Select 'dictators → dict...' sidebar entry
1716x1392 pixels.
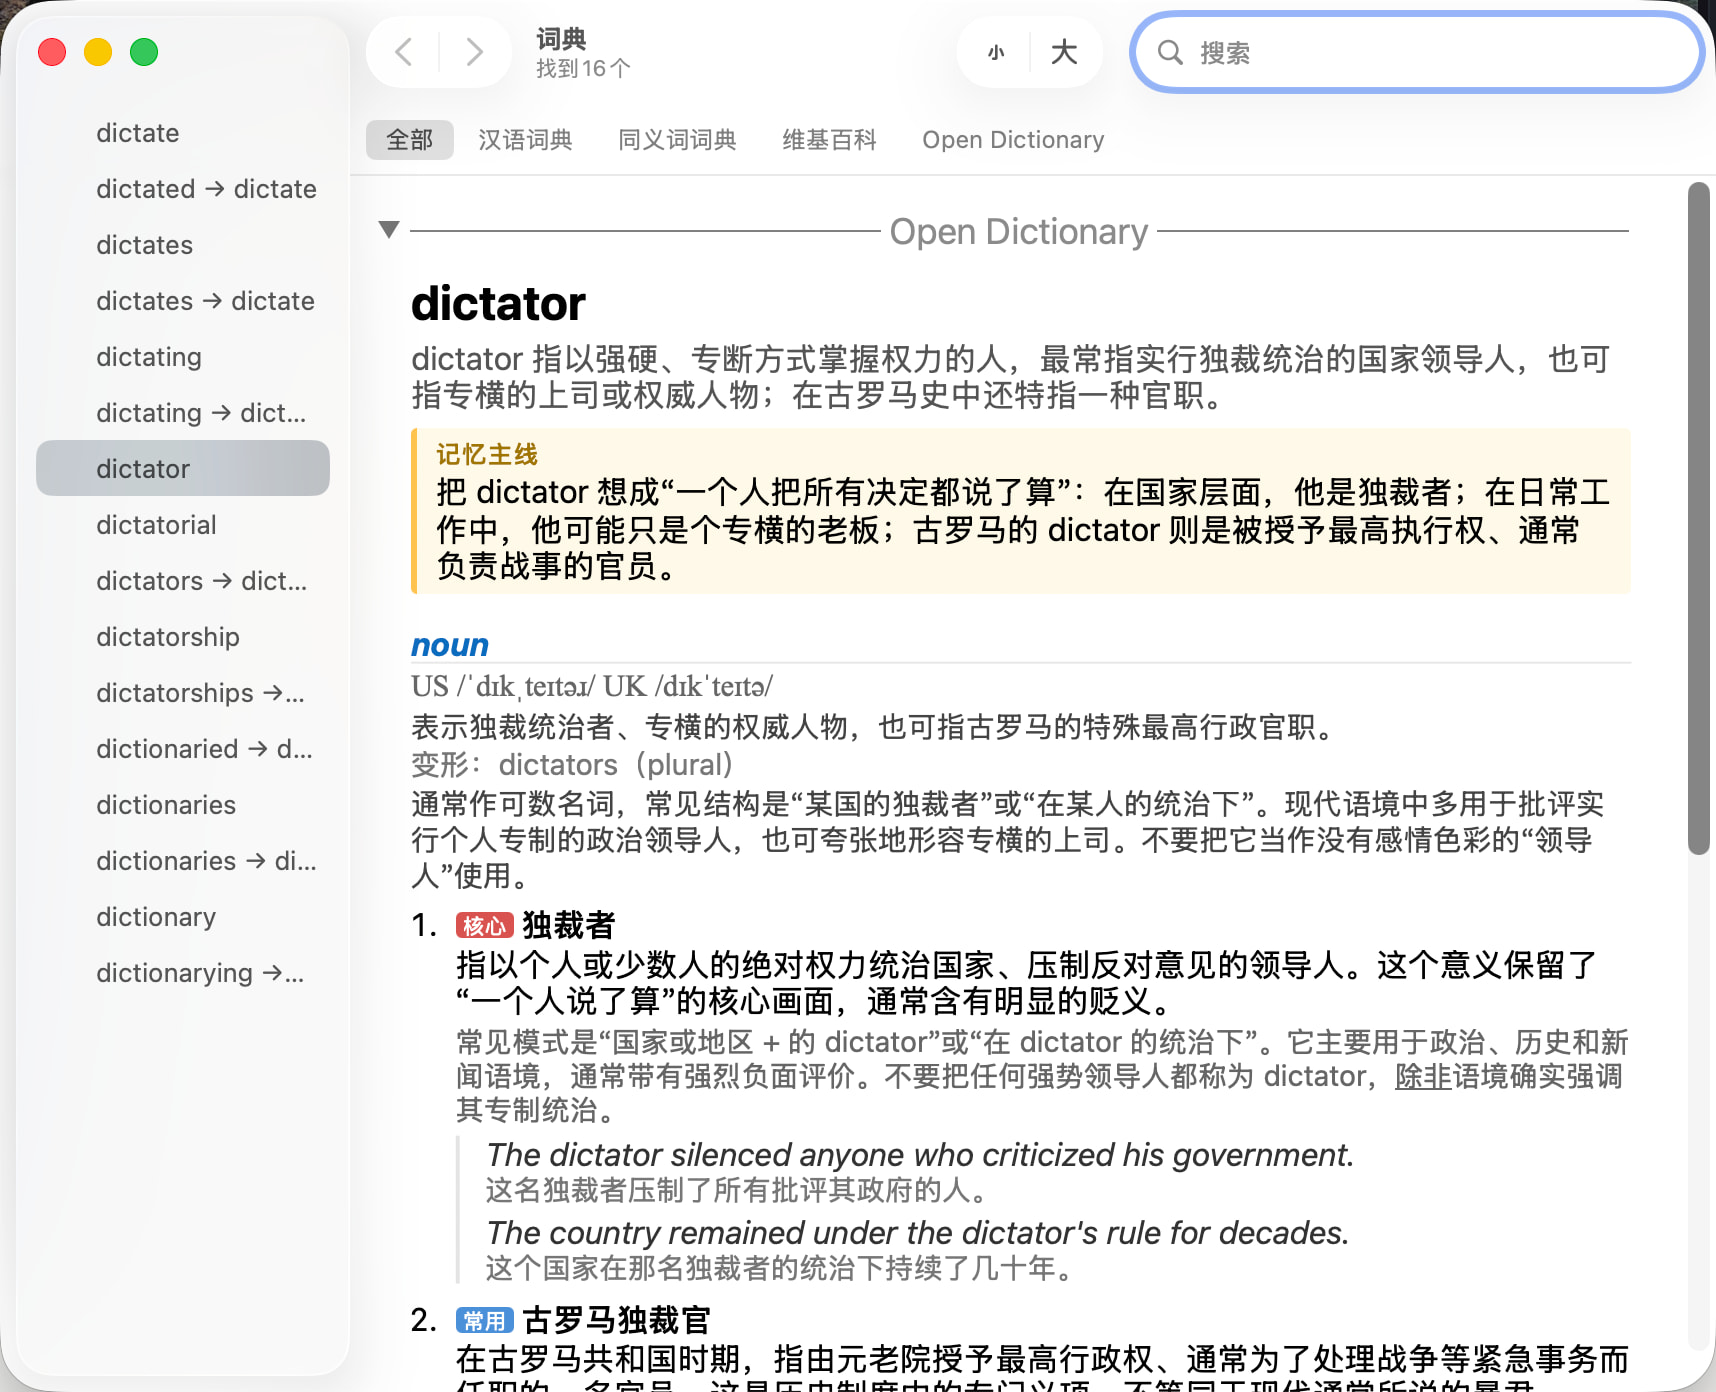click(x=183, y=581)
